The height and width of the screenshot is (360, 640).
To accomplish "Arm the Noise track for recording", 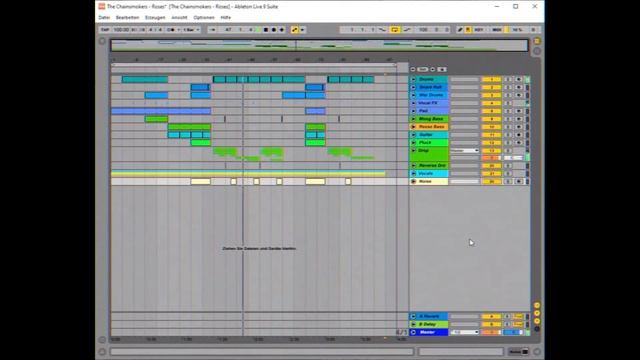I will click(519, 181).
